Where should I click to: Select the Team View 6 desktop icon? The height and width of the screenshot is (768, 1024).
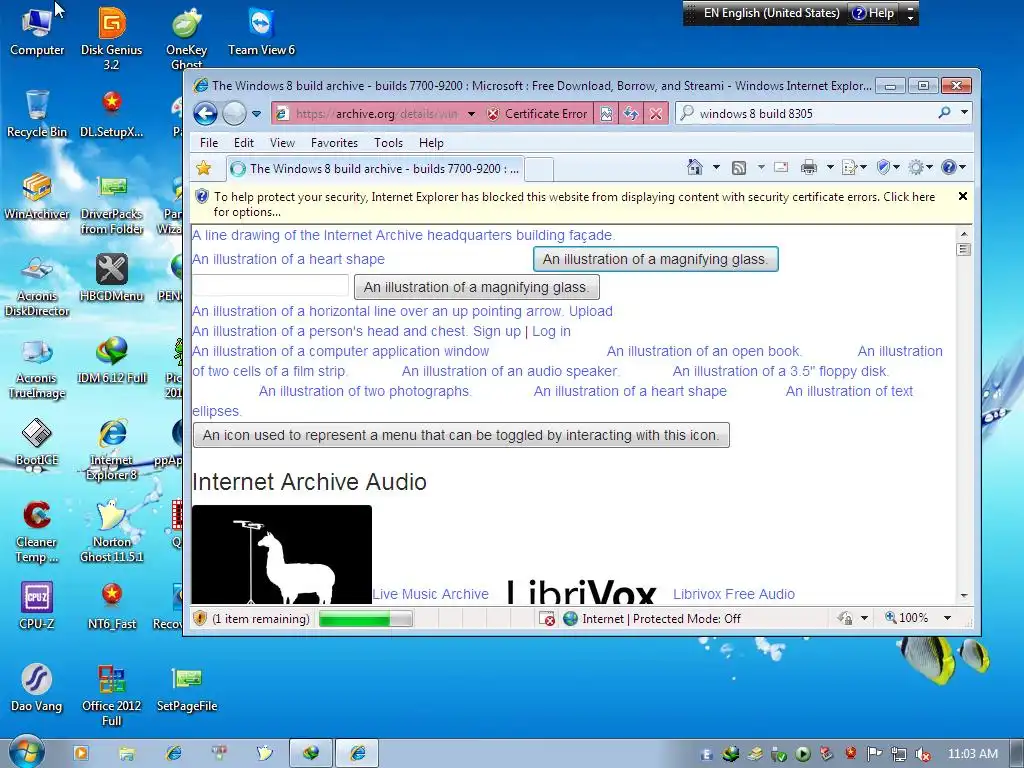[x=261, y=32]
